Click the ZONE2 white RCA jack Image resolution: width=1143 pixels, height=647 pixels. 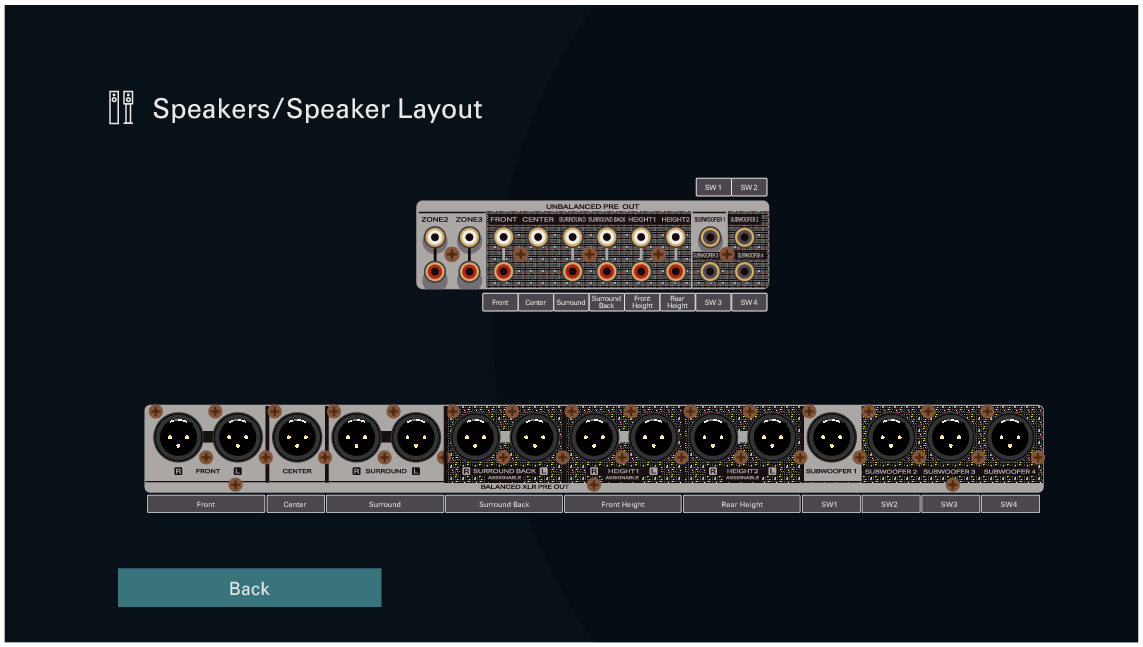435,238
